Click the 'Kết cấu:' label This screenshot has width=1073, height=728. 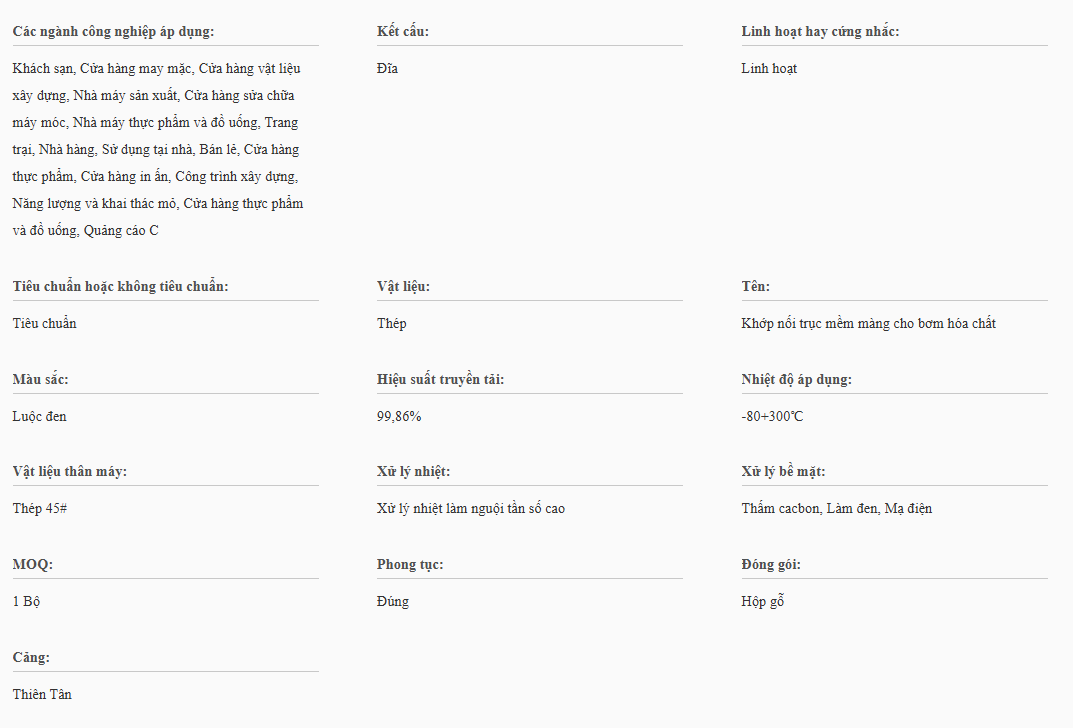click(403, 31)
